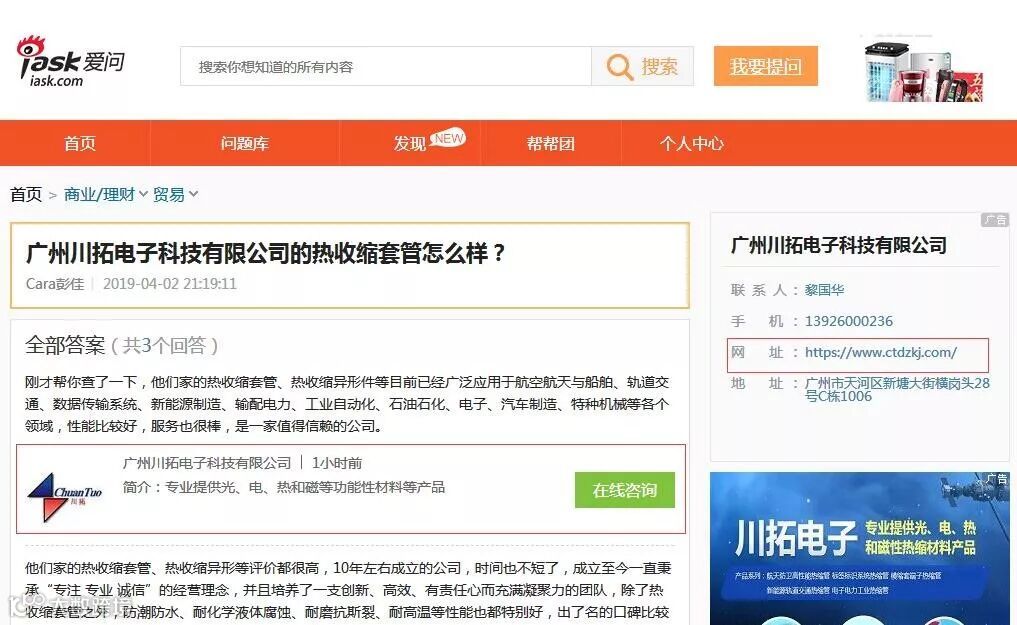Click author name Cara彭佳

click(x=55, y=284)
